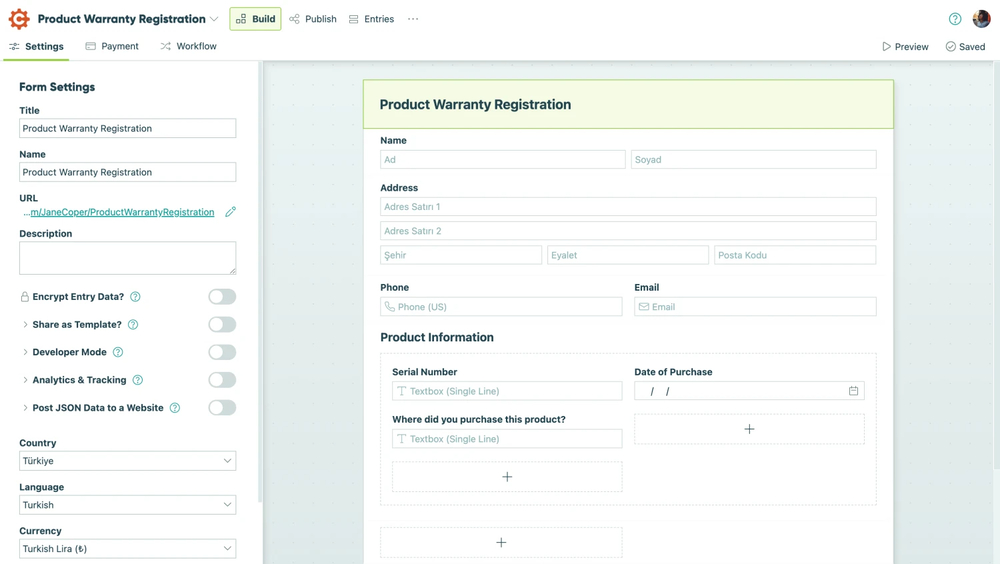Click the Serial Number textbox

(x=507, y=391)
